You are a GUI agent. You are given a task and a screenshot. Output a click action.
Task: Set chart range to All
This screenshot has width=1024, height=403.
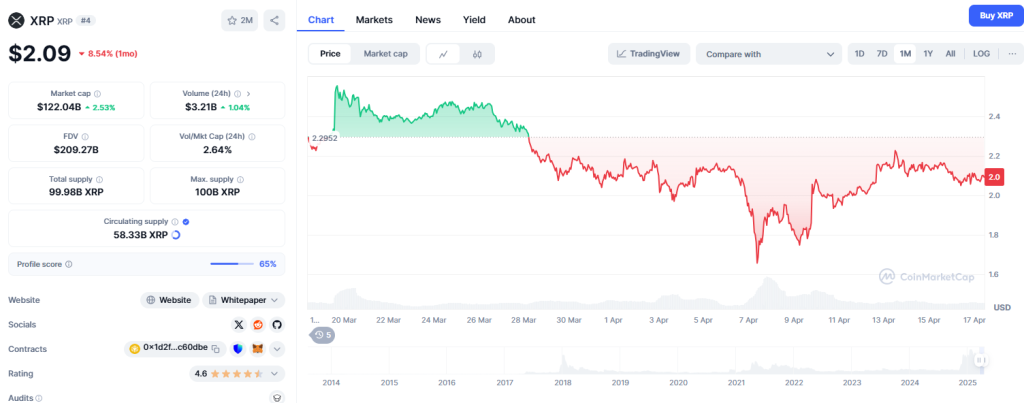click(950, 54)
